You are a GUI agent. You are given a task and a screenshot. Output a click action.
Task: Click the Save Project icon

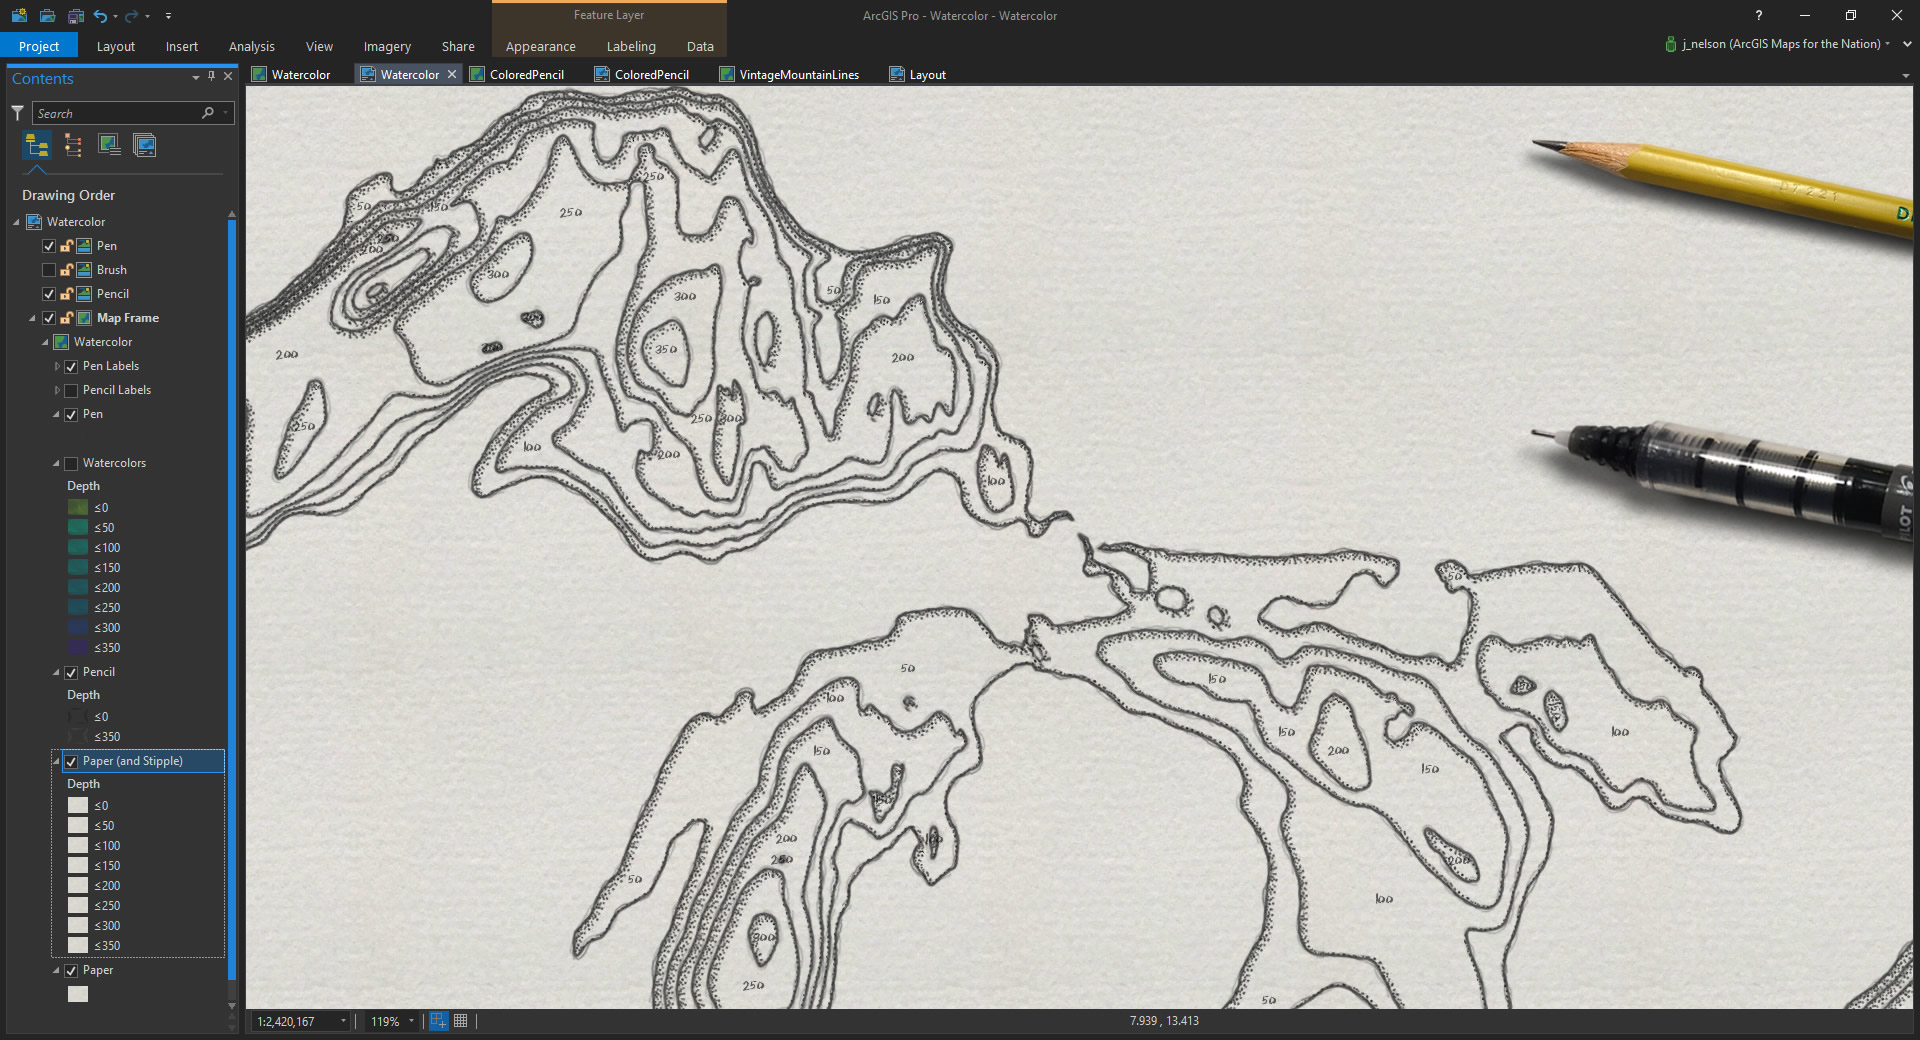[75, 16]
